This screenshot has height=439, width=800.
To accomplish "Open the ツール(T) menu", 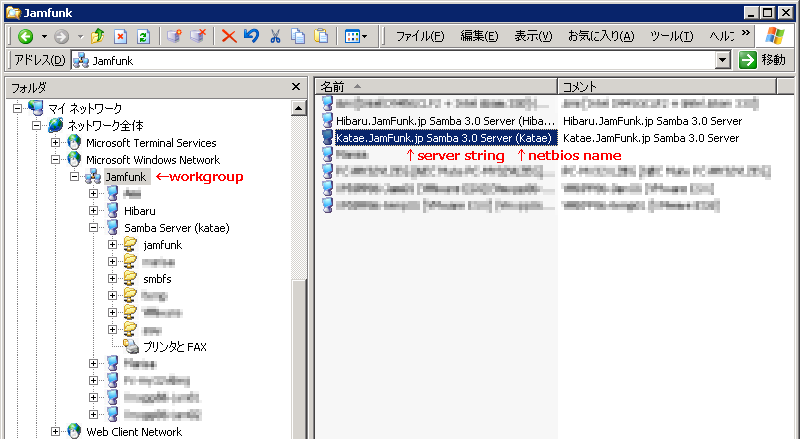I will 671,36.
